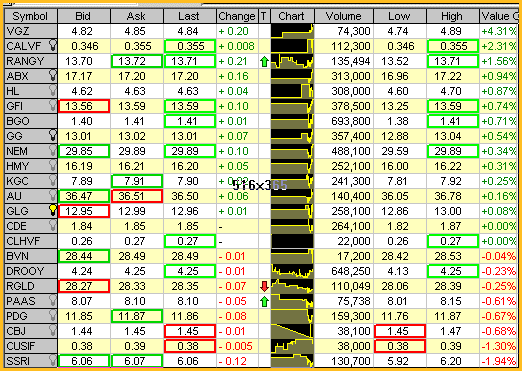This screenshot has height=371, width=522.
Task: Click the lightbulb icon next to CDE
Action: pos(52,225)
